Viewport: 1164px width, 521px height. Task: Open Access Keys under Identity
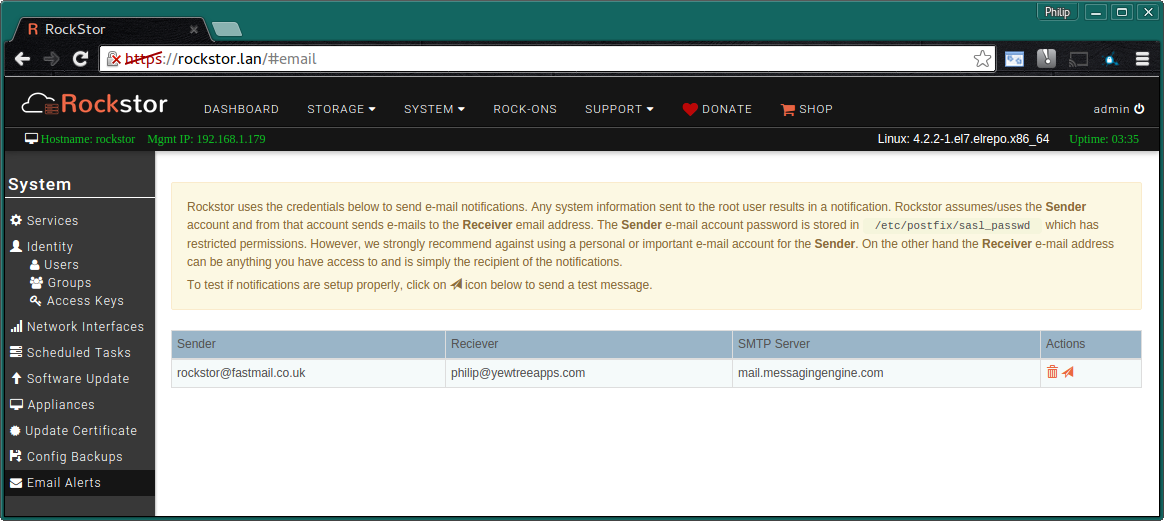(76, 301)
